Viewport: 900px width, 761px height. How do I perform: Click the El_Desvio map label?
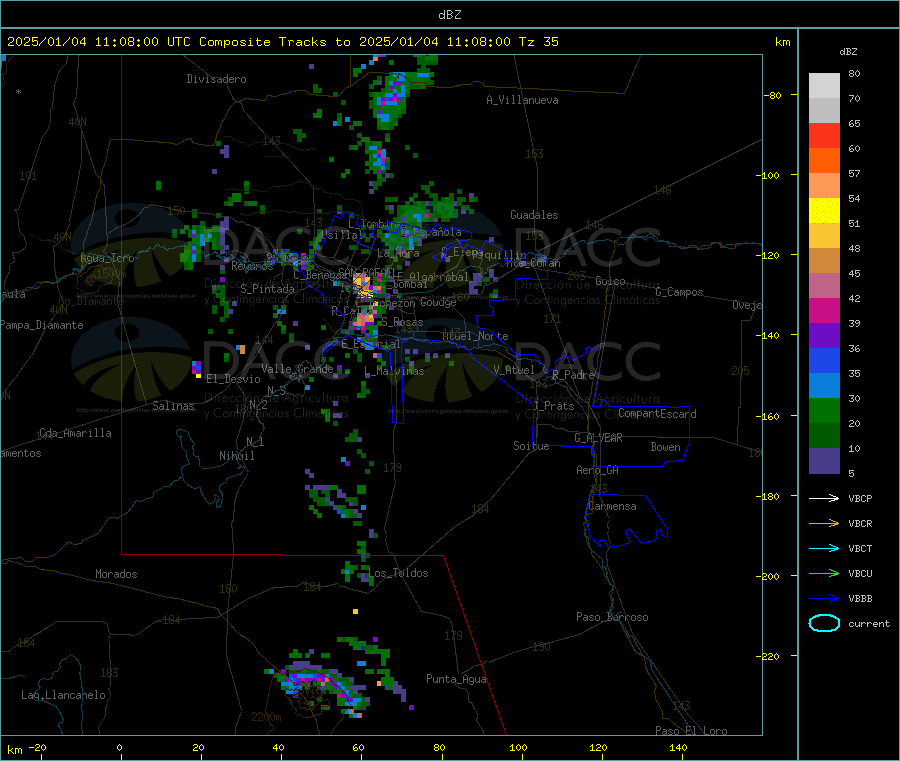(234, 379)
